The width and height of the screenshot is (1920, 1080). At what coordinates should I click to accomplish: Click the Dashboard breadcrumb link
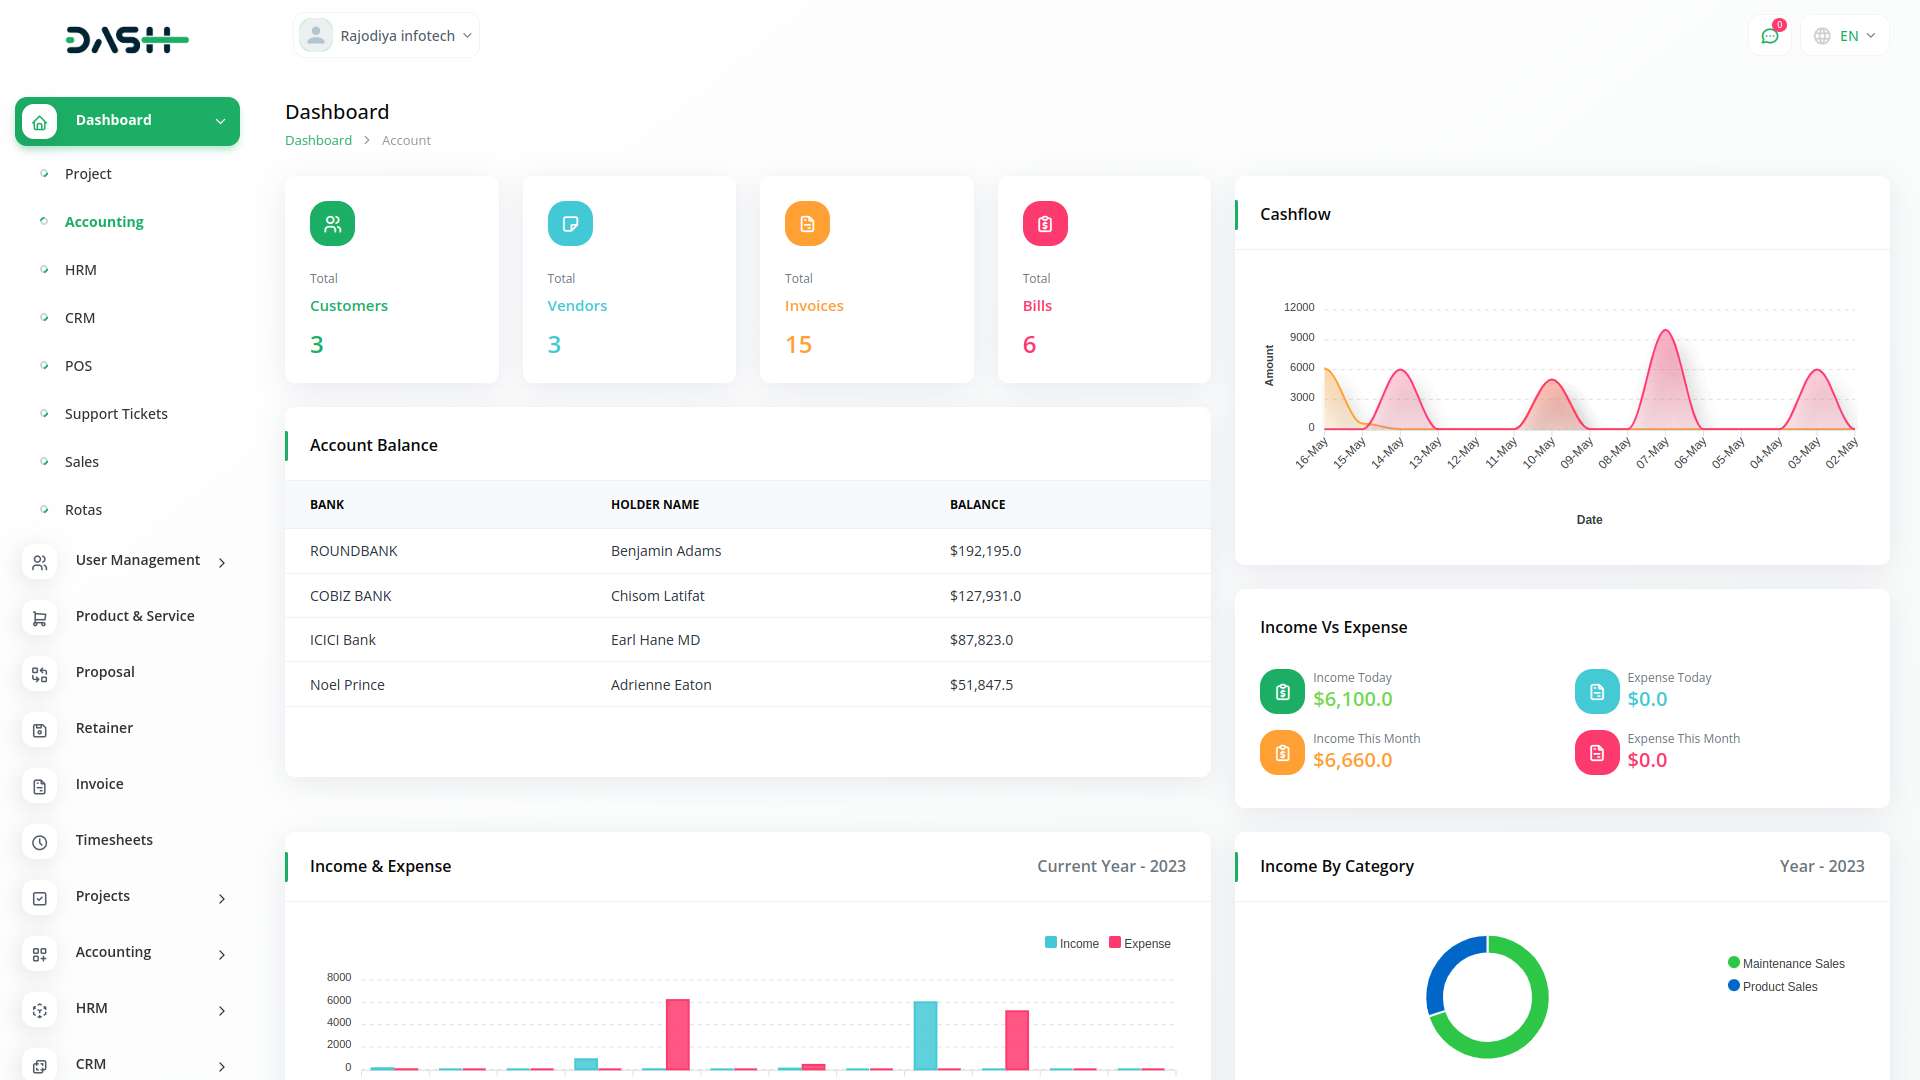[x=318, y=140]
